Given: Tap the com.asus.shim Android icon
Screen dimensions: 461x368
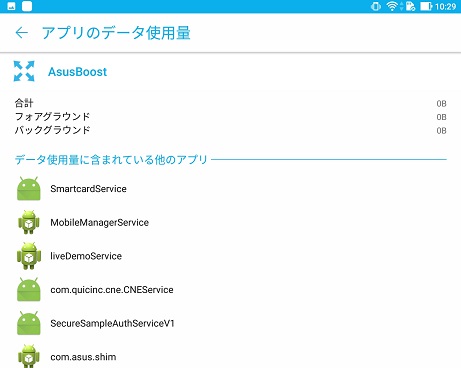Looking at the screenshot, I should tap(29, 356).
